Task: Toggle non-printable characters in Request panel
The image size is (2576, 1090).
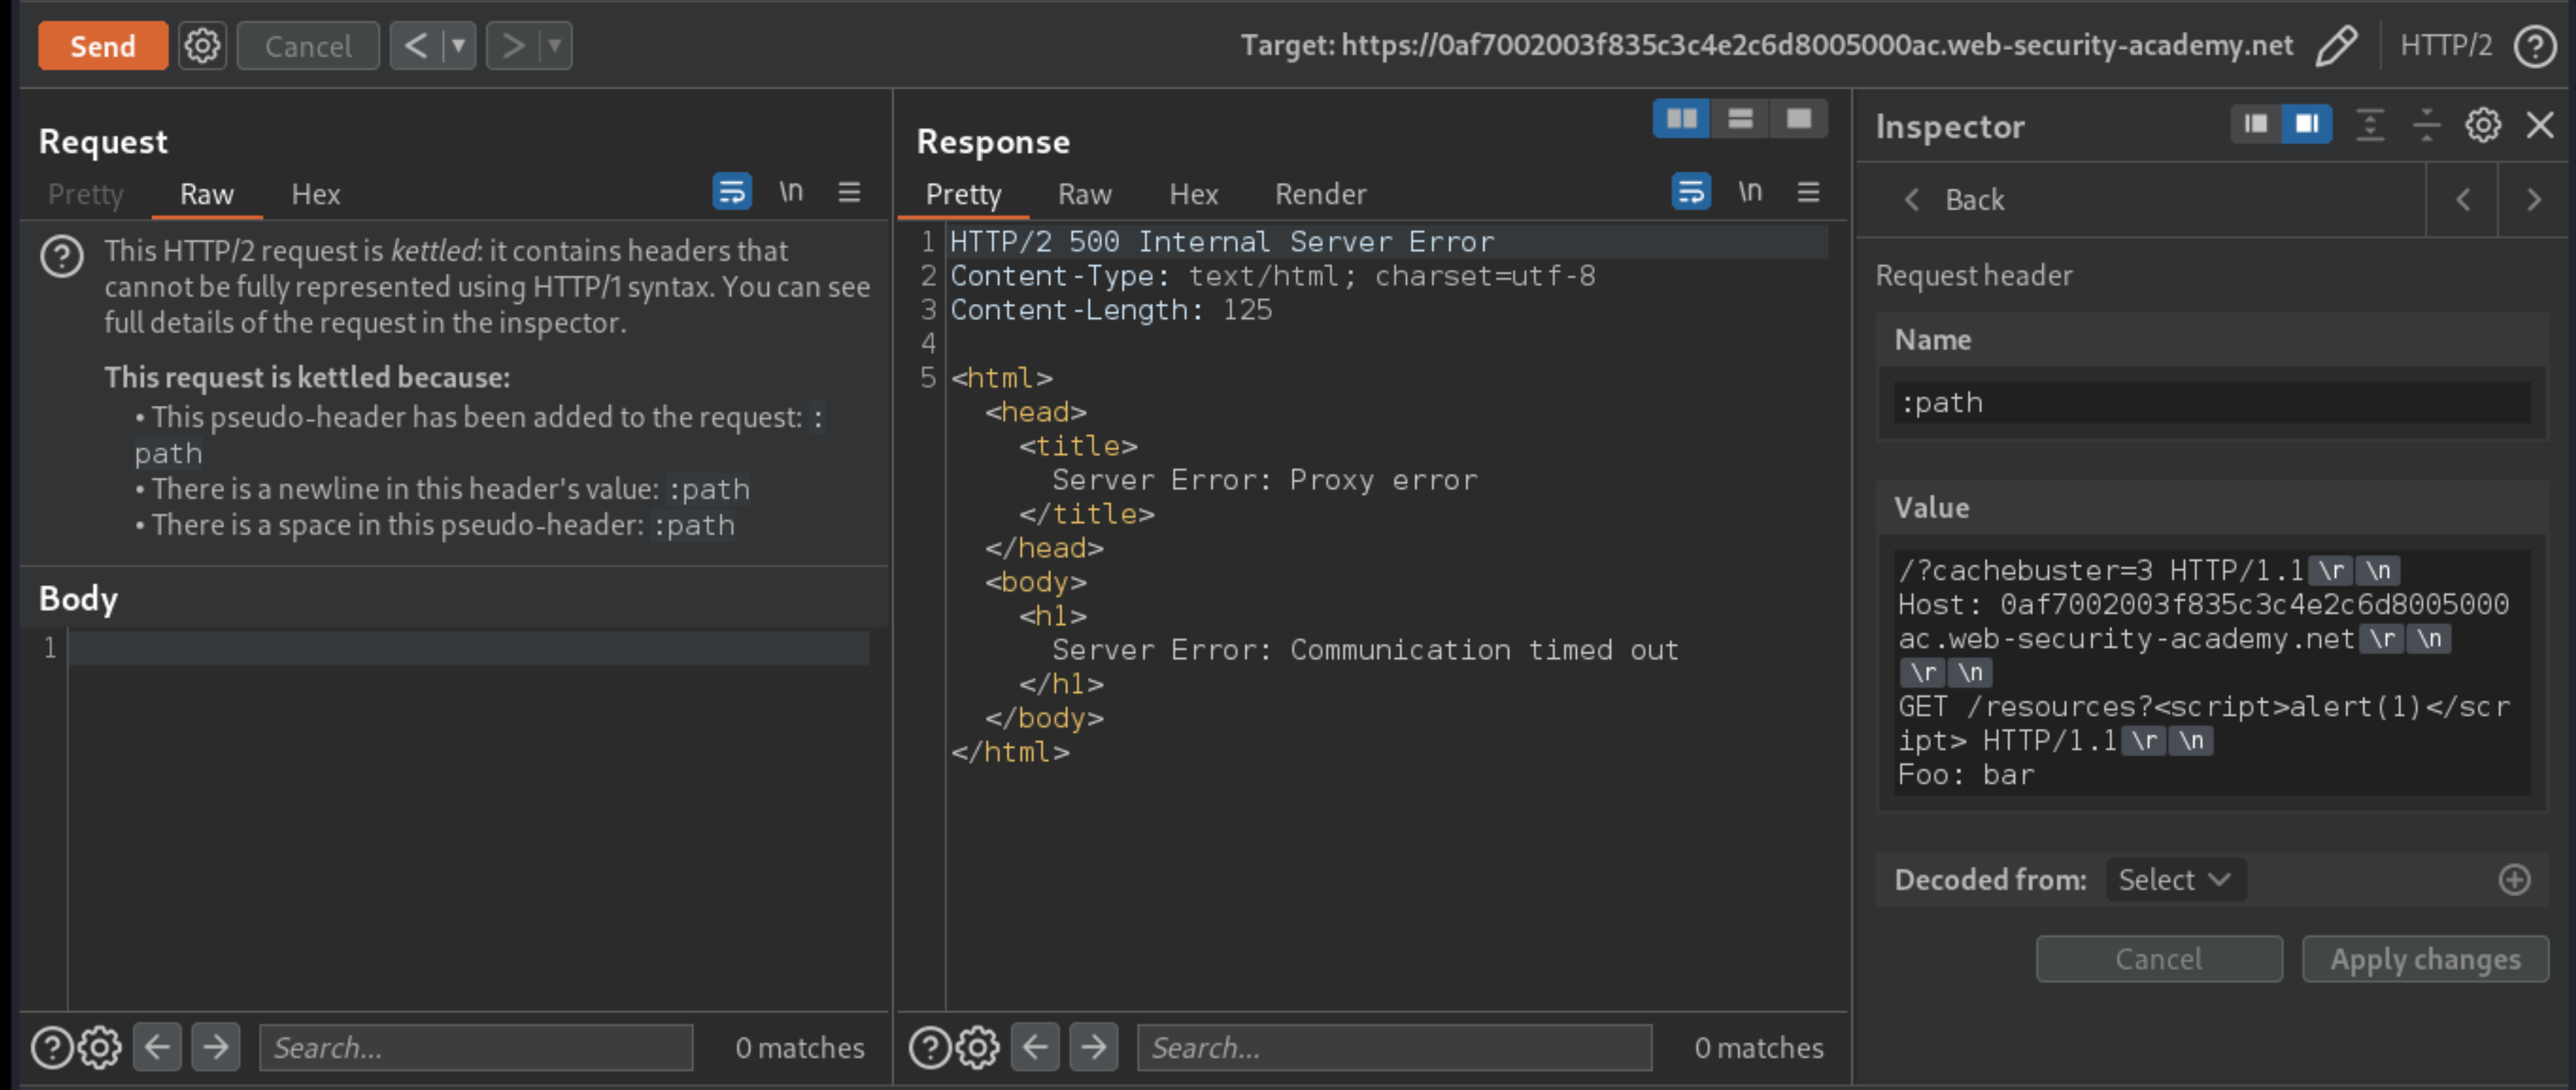Action: click(x=791, y=191)
